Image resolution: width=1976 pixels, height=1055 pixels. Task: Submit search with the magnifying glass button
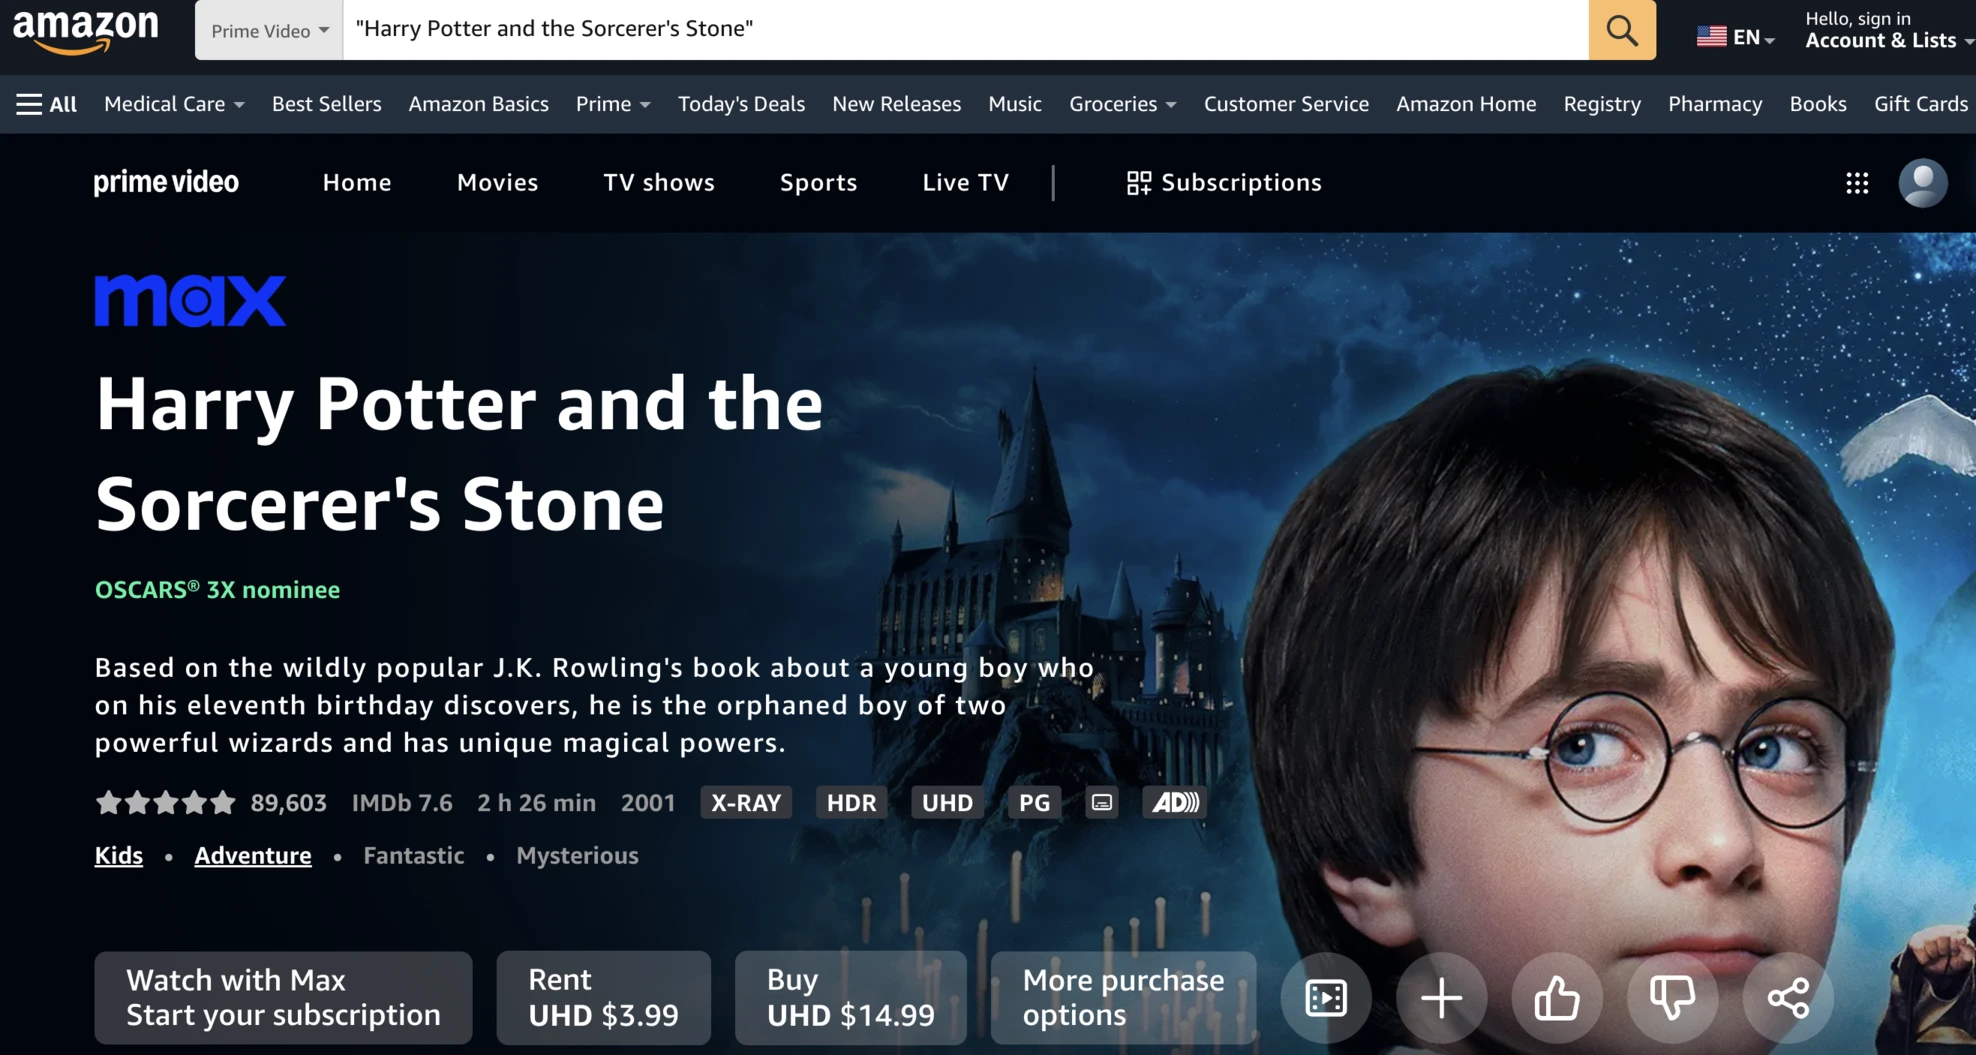1622,30
